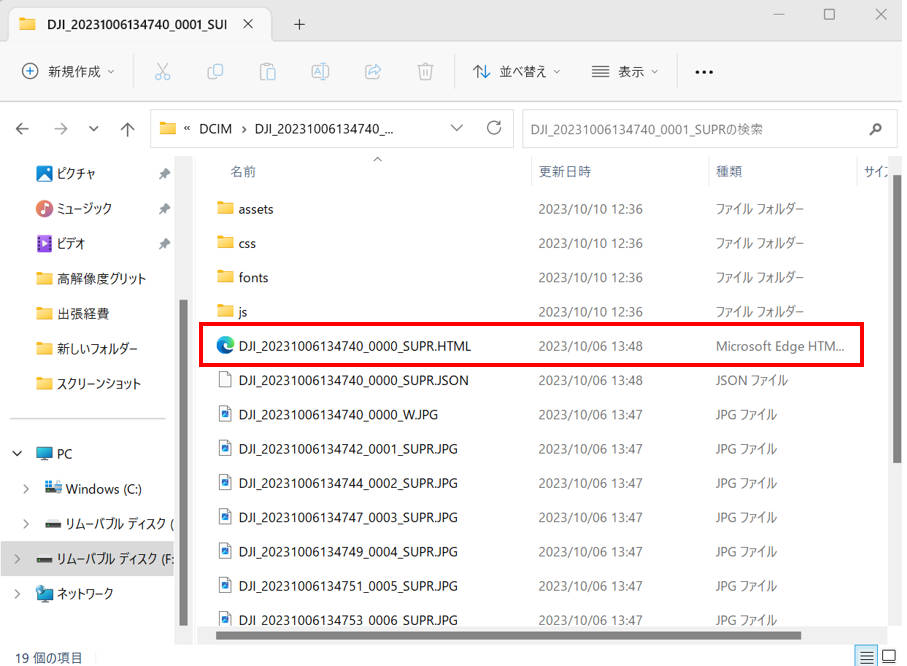Screen dimensions: 907x666
Task: Expand the Windows (C:) drive tree
Action: click(x=25, y=489)
